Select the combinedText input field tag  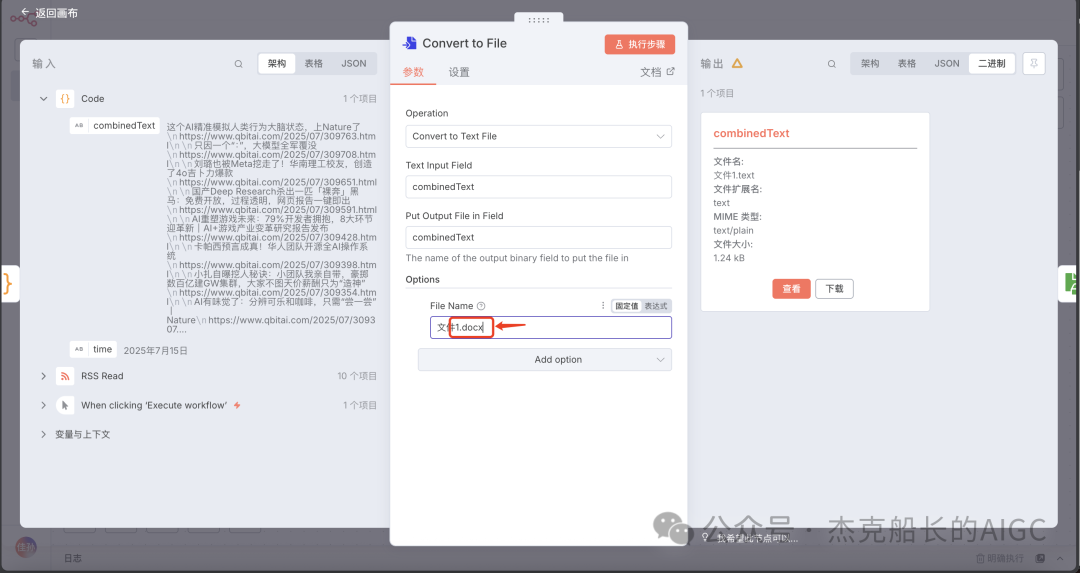(115, 125)
